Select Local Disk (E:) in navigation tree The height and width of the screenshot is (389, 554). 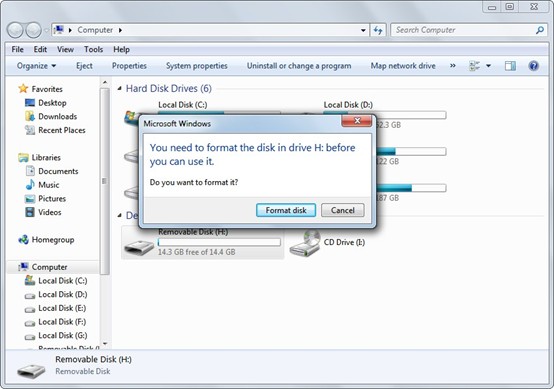click(x=62, y=308)
